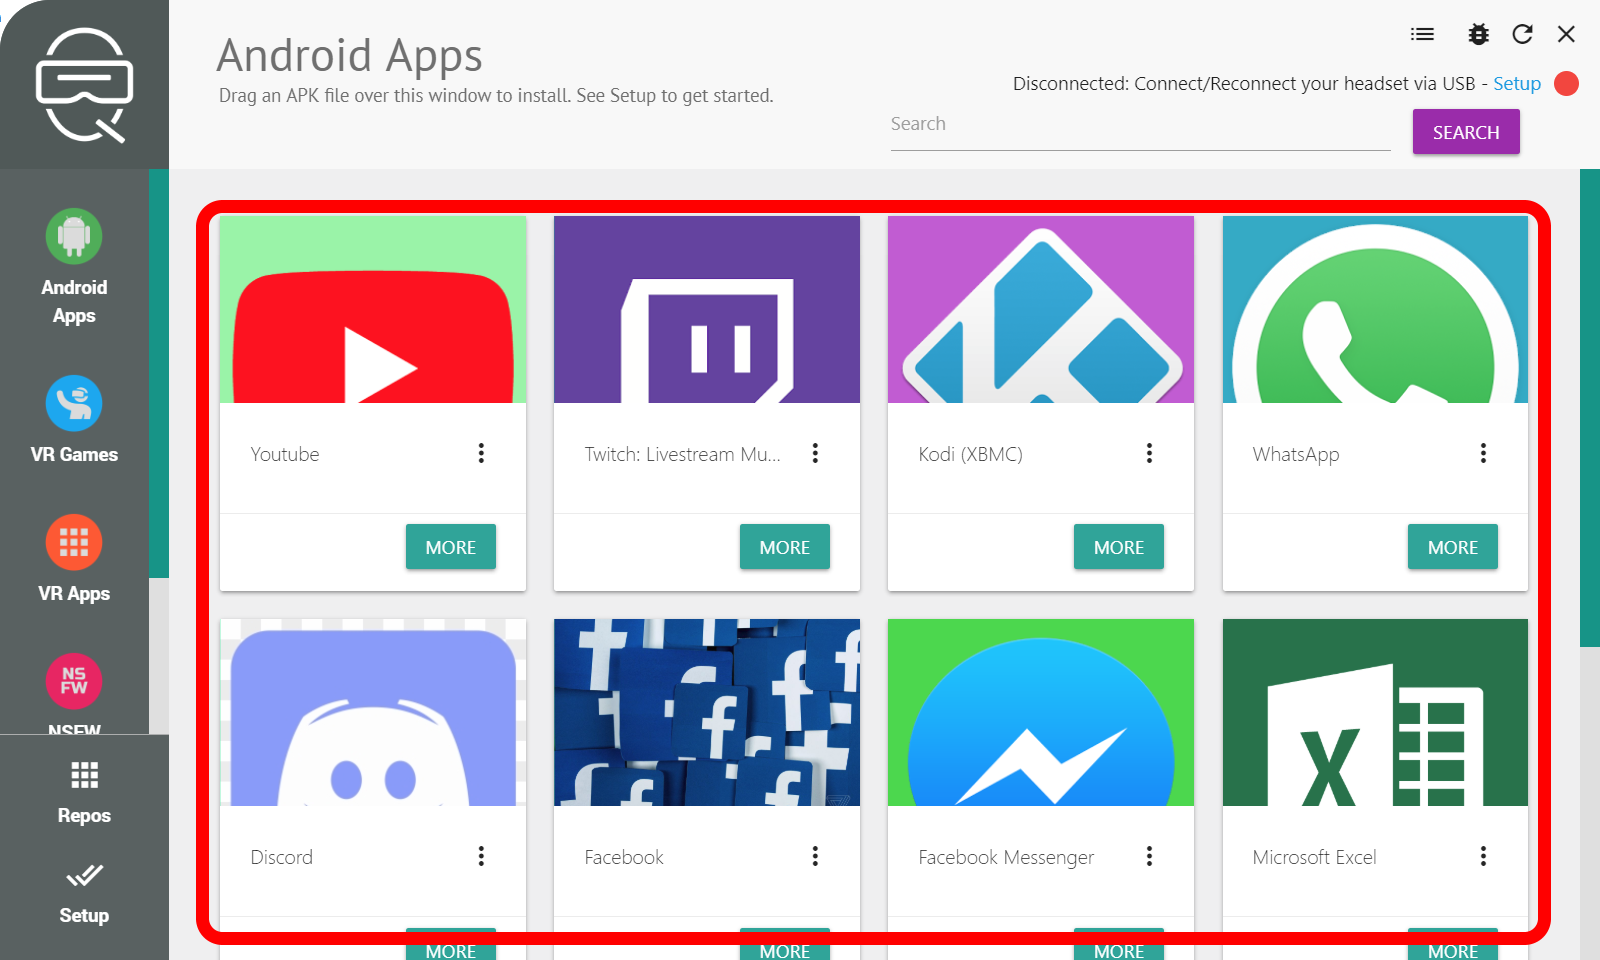This screenshot has width=1600, height=960.
Task: Close the window with the X icon
Action: (x=1566, y=34)
